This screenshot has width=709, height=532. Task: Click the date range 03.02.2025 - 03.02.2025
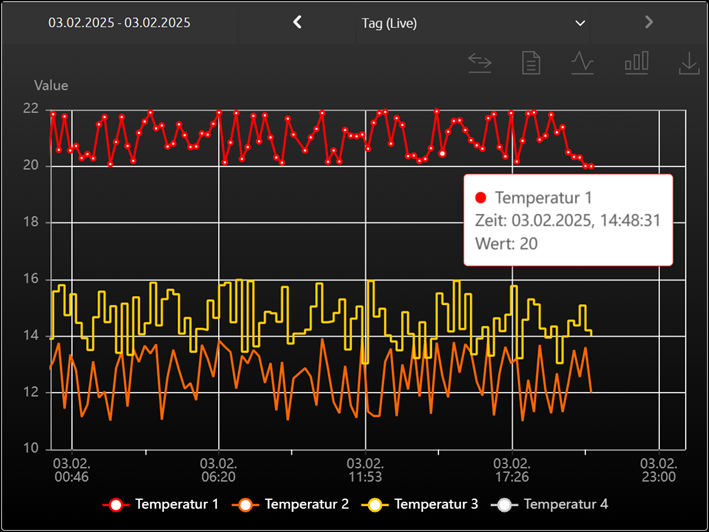click(119, 22)
